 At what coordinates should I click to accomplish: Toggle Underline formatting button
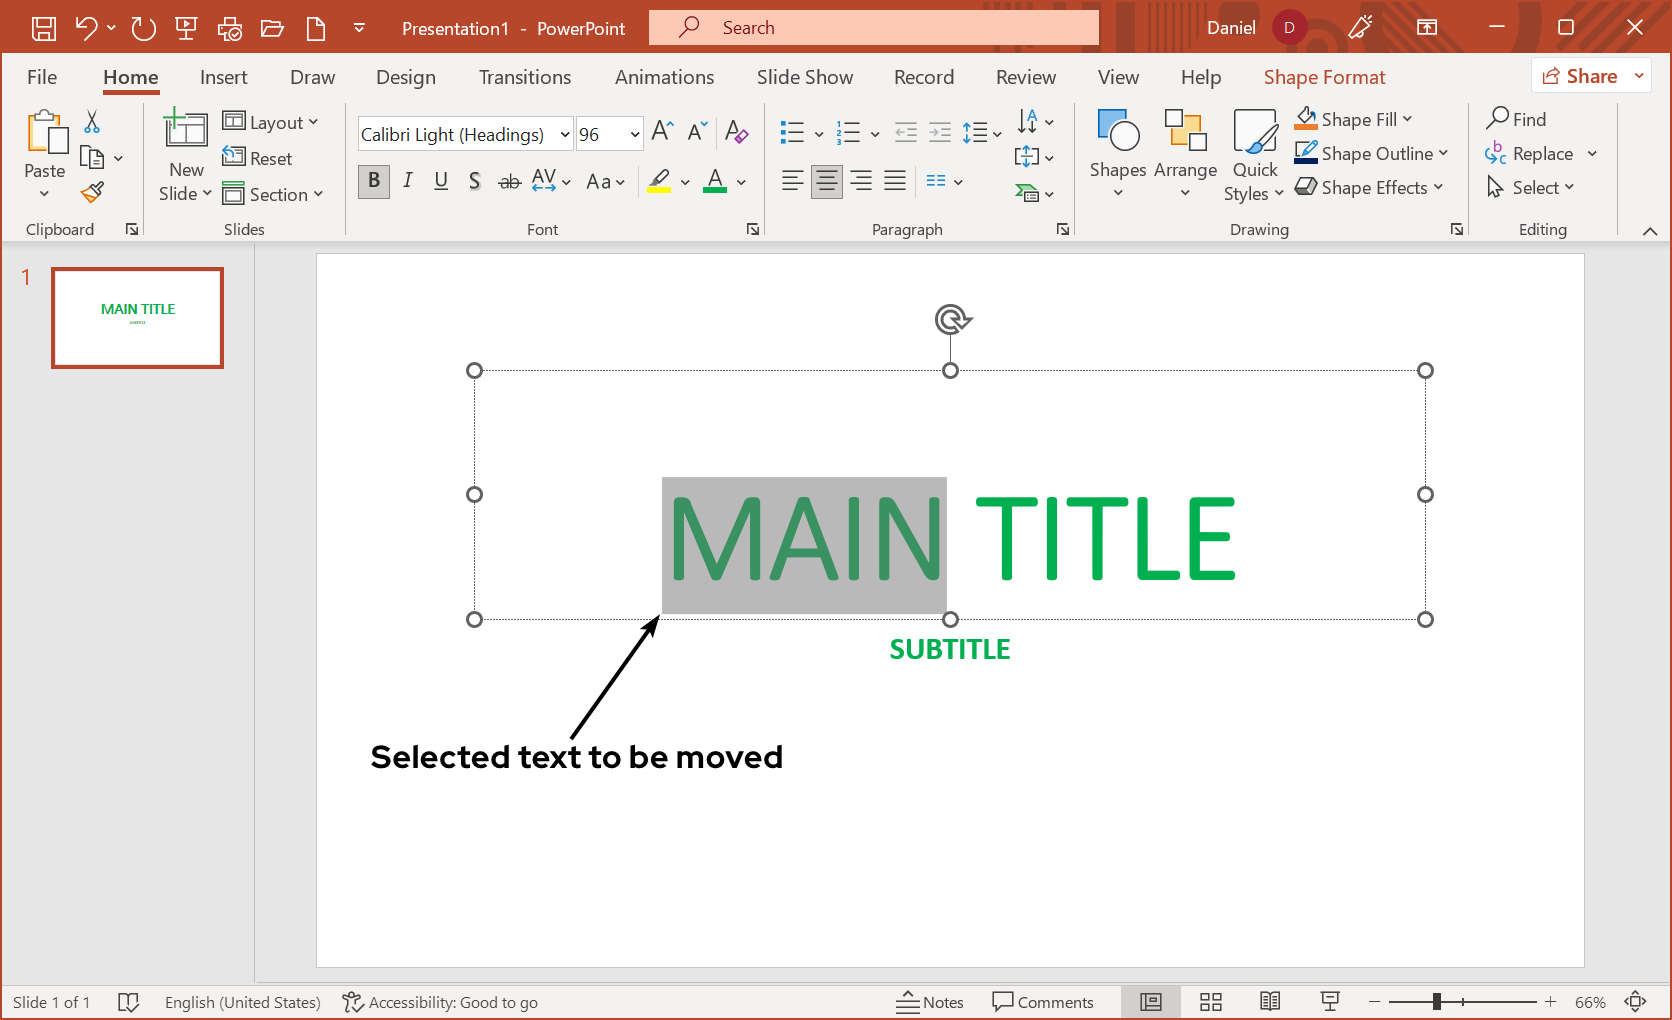(x=441, y=181)
